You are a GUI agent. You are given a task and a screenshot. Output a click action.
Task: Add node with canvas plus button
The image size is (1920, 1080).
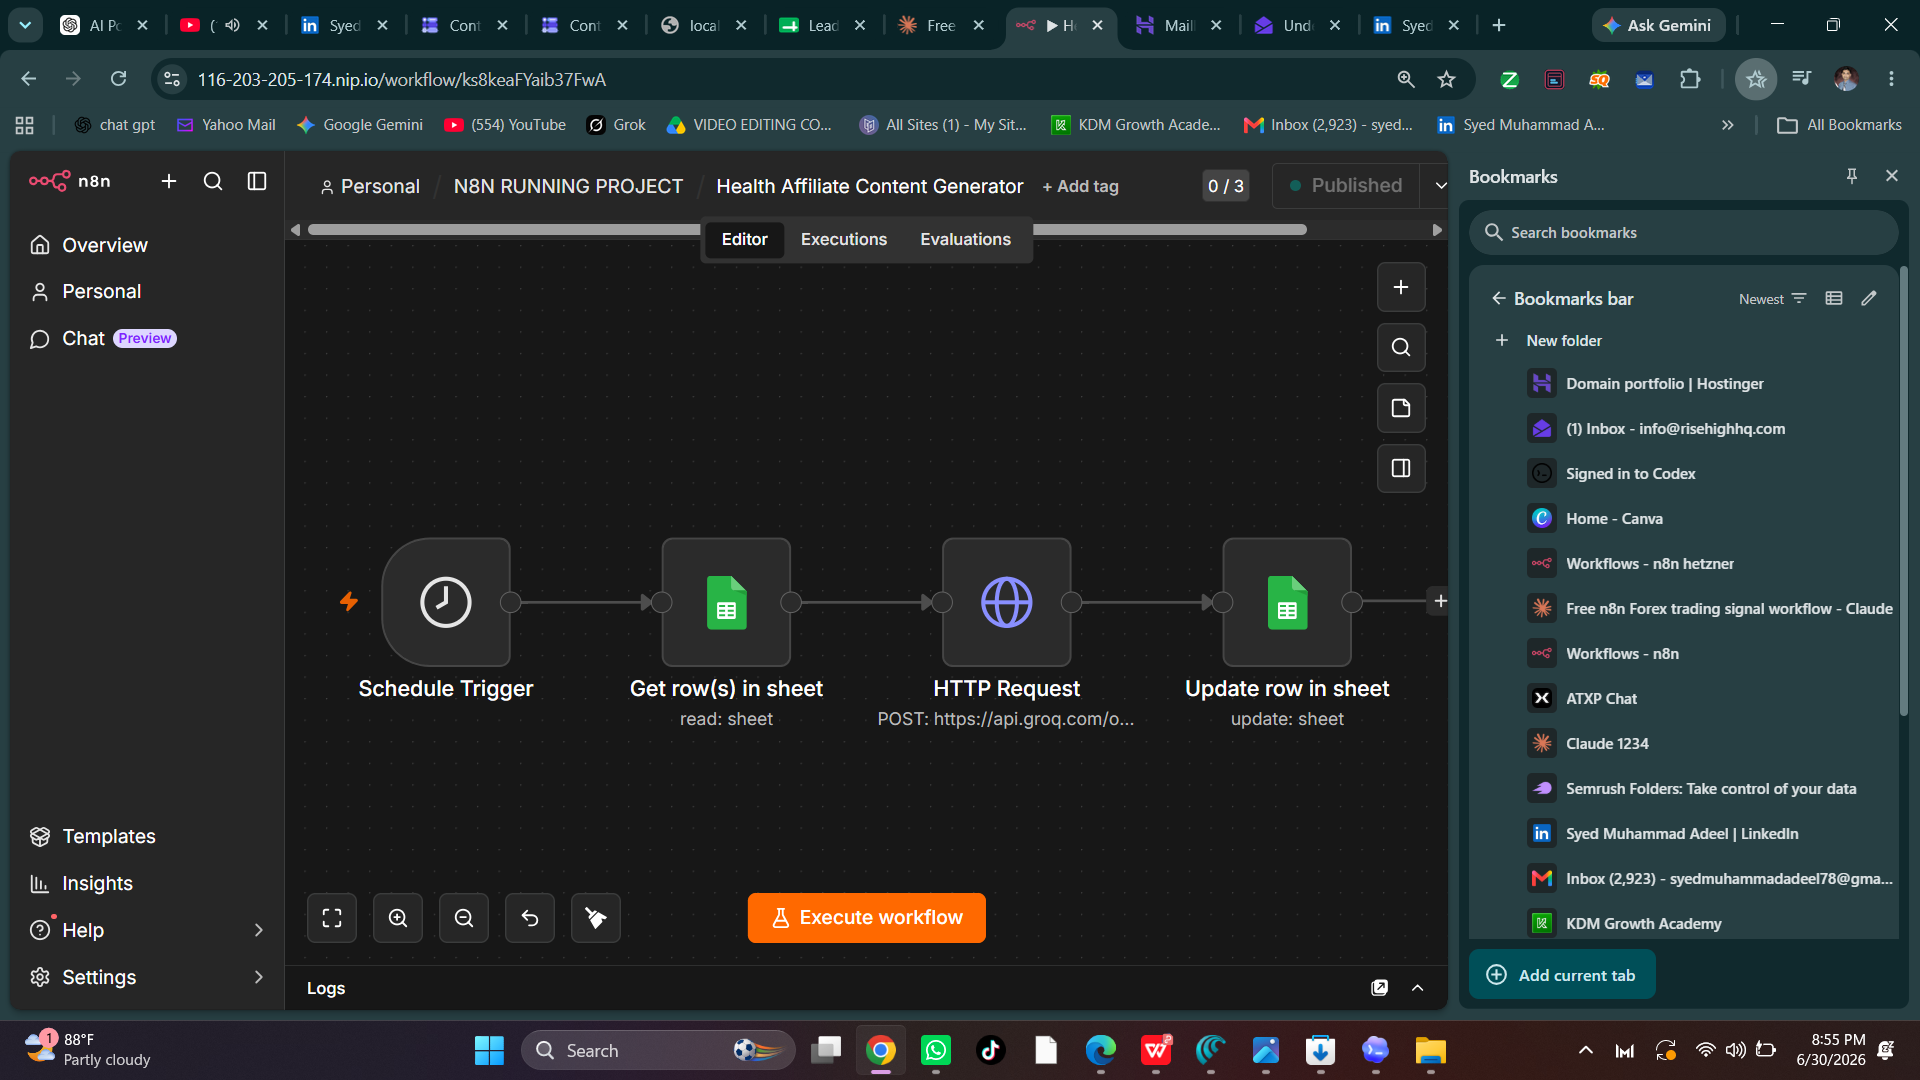(x=1401, y=287)
